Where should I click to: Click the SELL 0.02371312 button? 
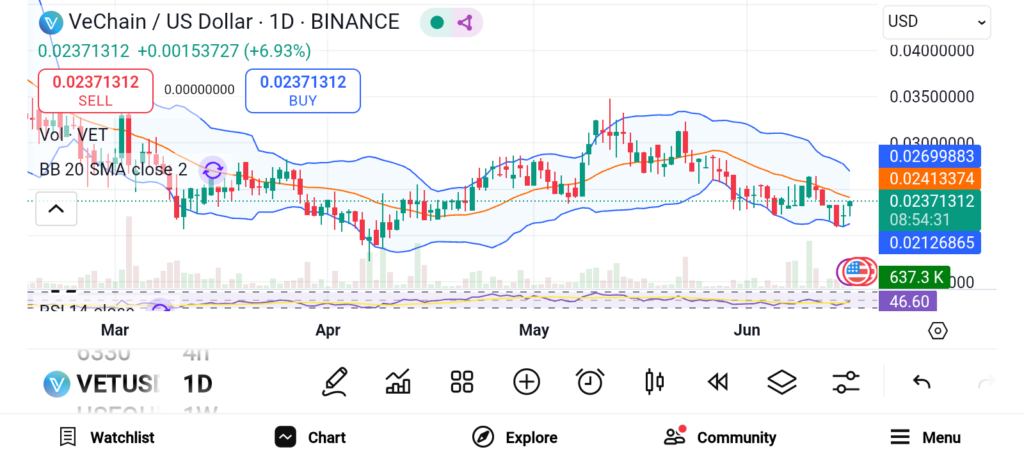(x=95, y=90)
